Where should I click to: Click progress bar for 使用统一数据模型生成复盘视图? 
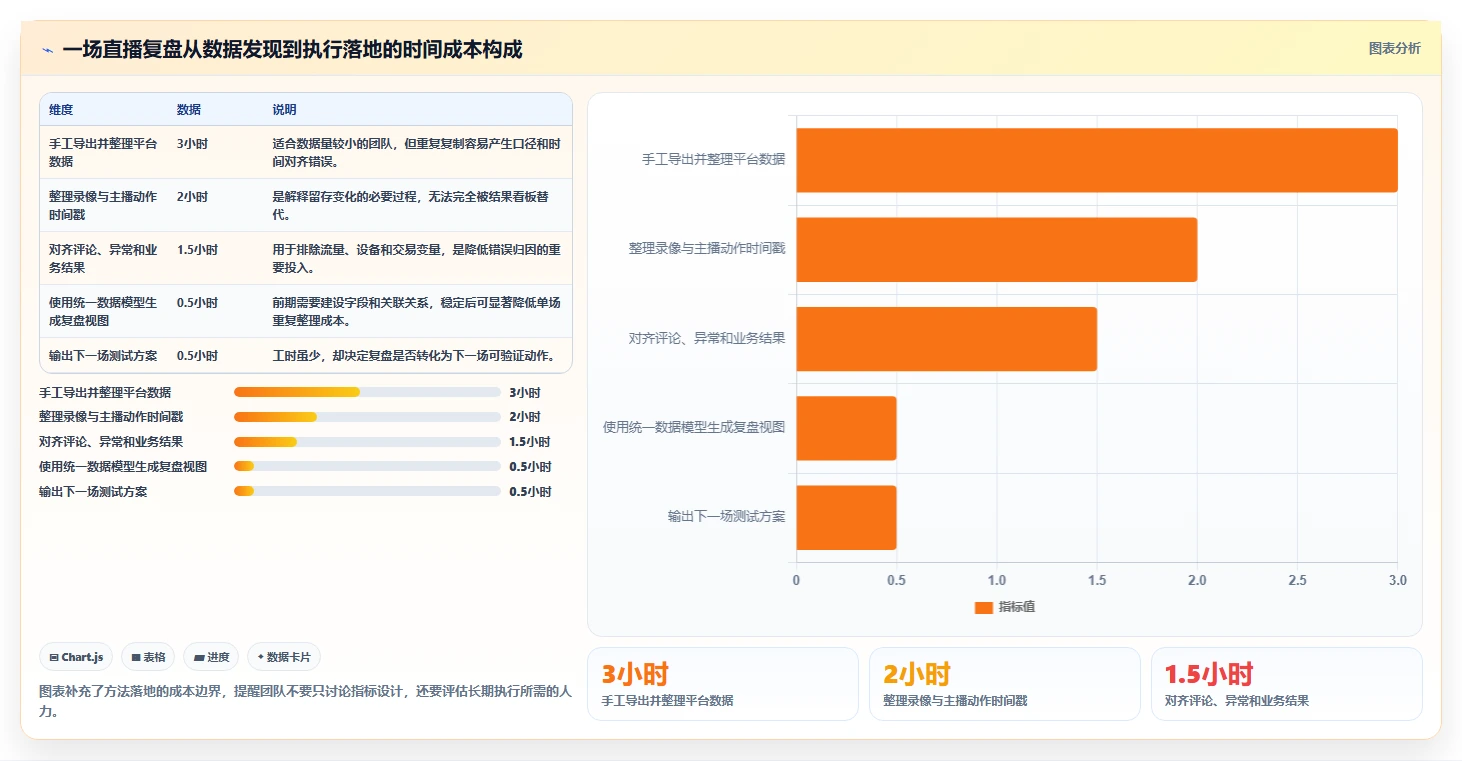[x=367, y=466]
